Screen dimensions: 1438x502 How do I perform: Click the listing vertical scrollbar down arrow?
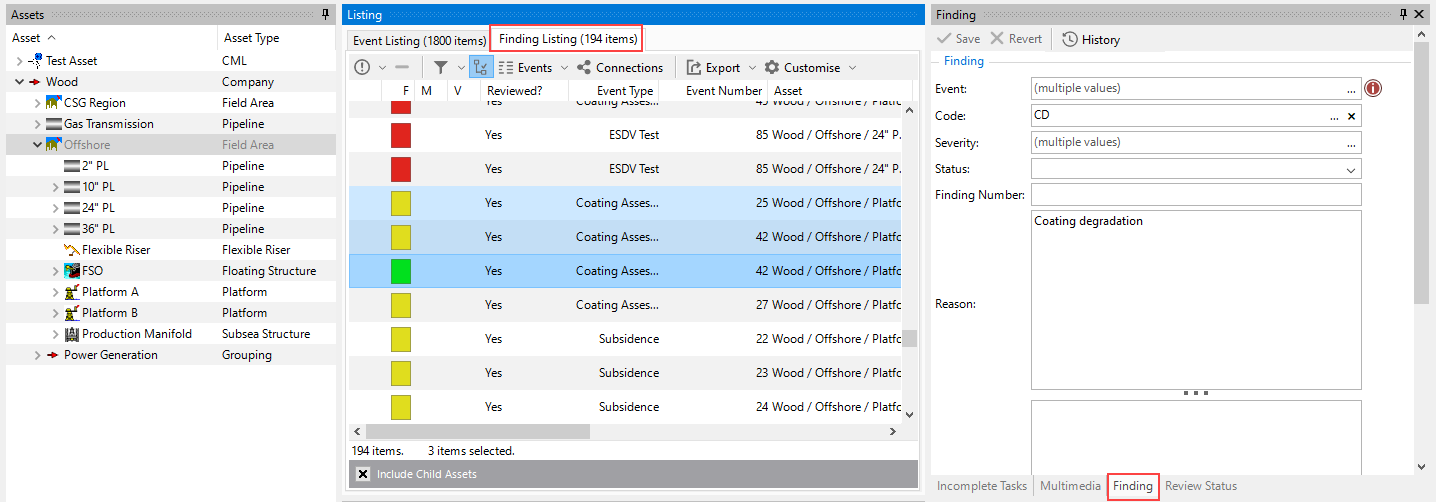(x=909, y=413)
